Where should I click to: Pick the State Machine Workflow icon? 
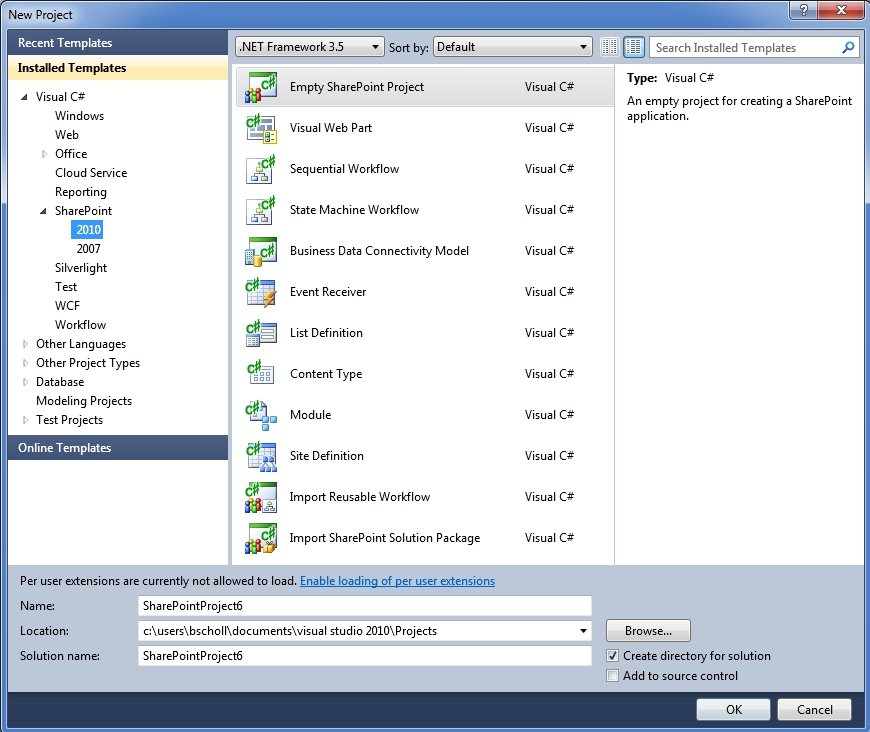(261, 210)
